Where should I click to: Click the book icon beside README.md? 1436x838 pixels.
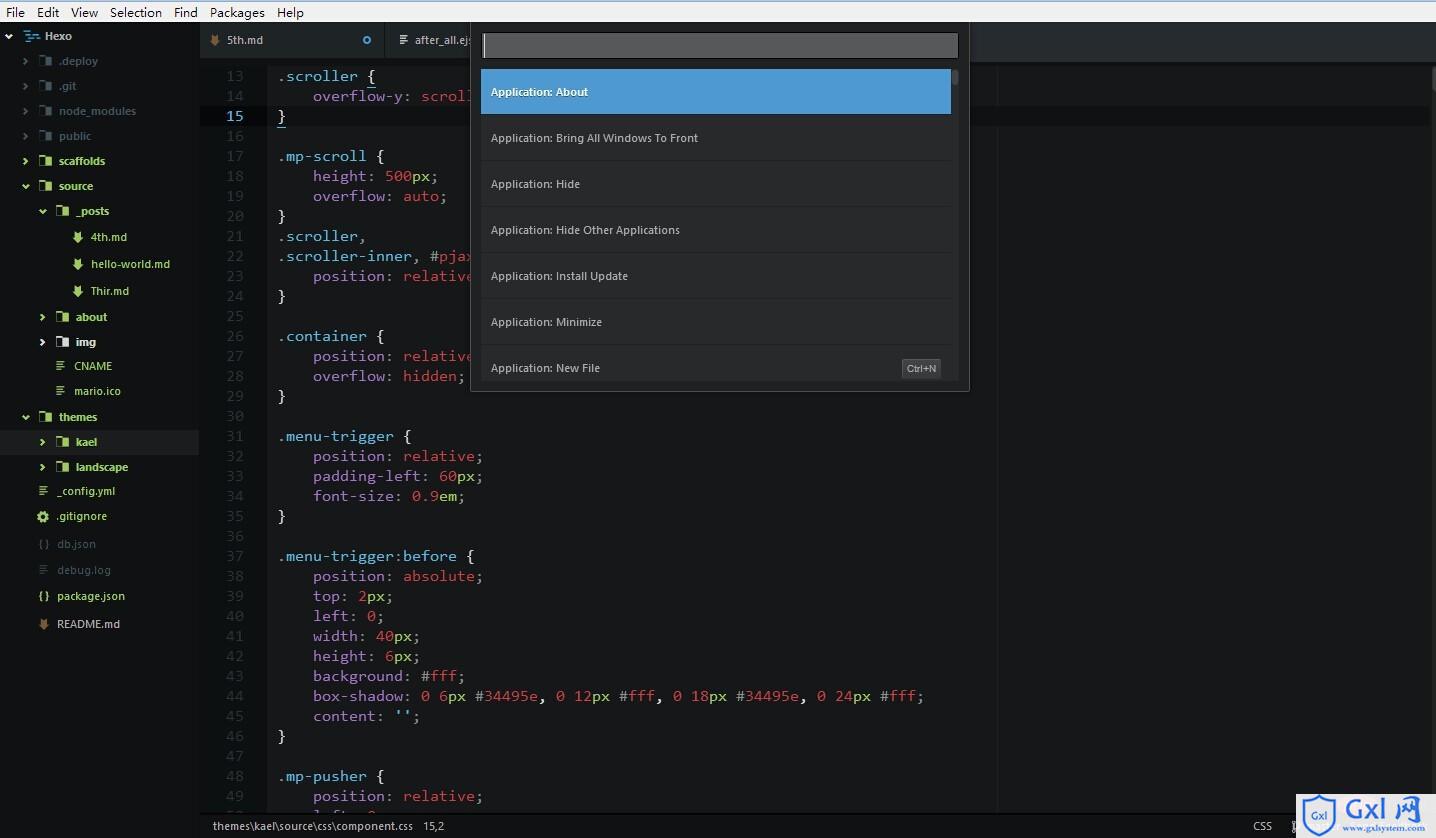pyautogui.click(x=43, y=624)
